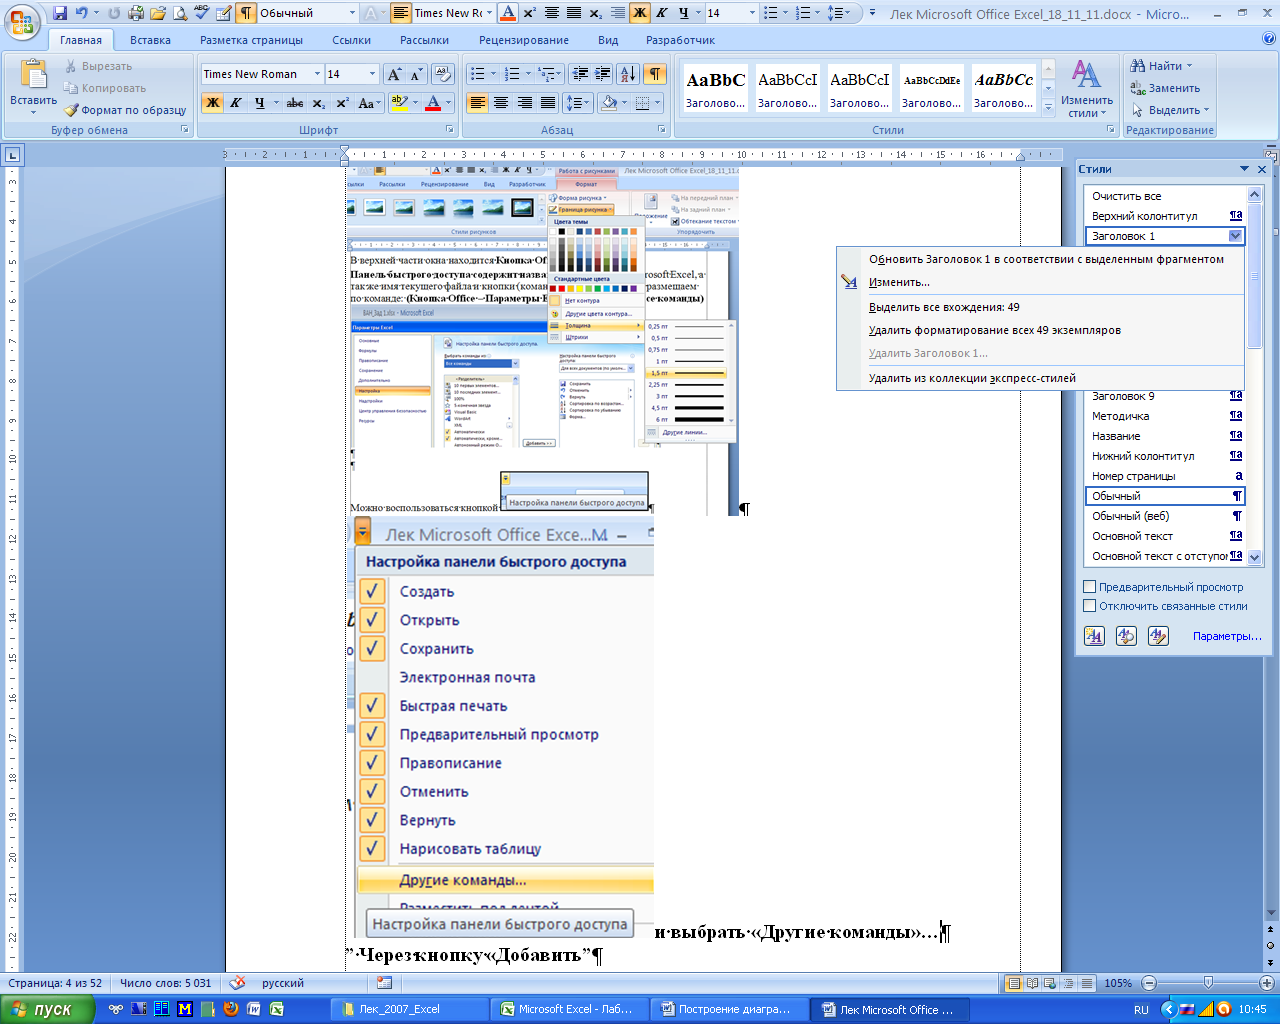Click Очистить все in Styles pane

pyautogui.click(x=1164, y=196)
